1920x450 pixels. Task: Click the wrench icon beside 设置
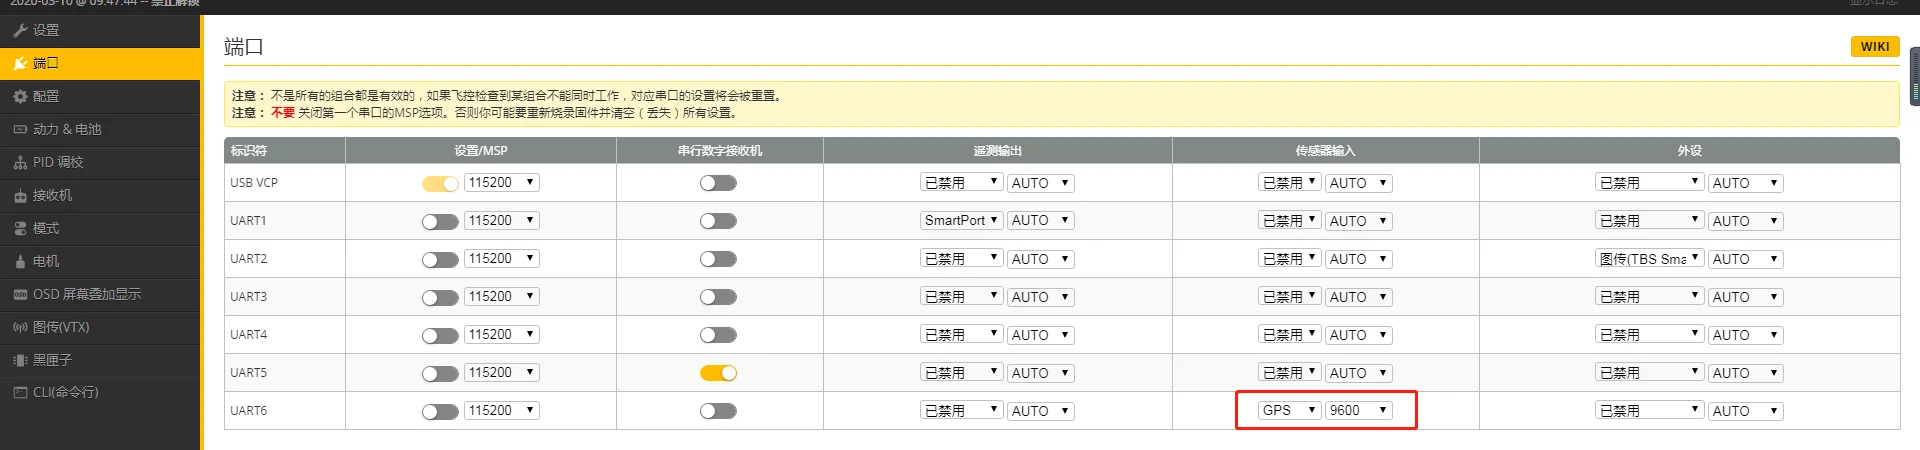coord(20,31)
